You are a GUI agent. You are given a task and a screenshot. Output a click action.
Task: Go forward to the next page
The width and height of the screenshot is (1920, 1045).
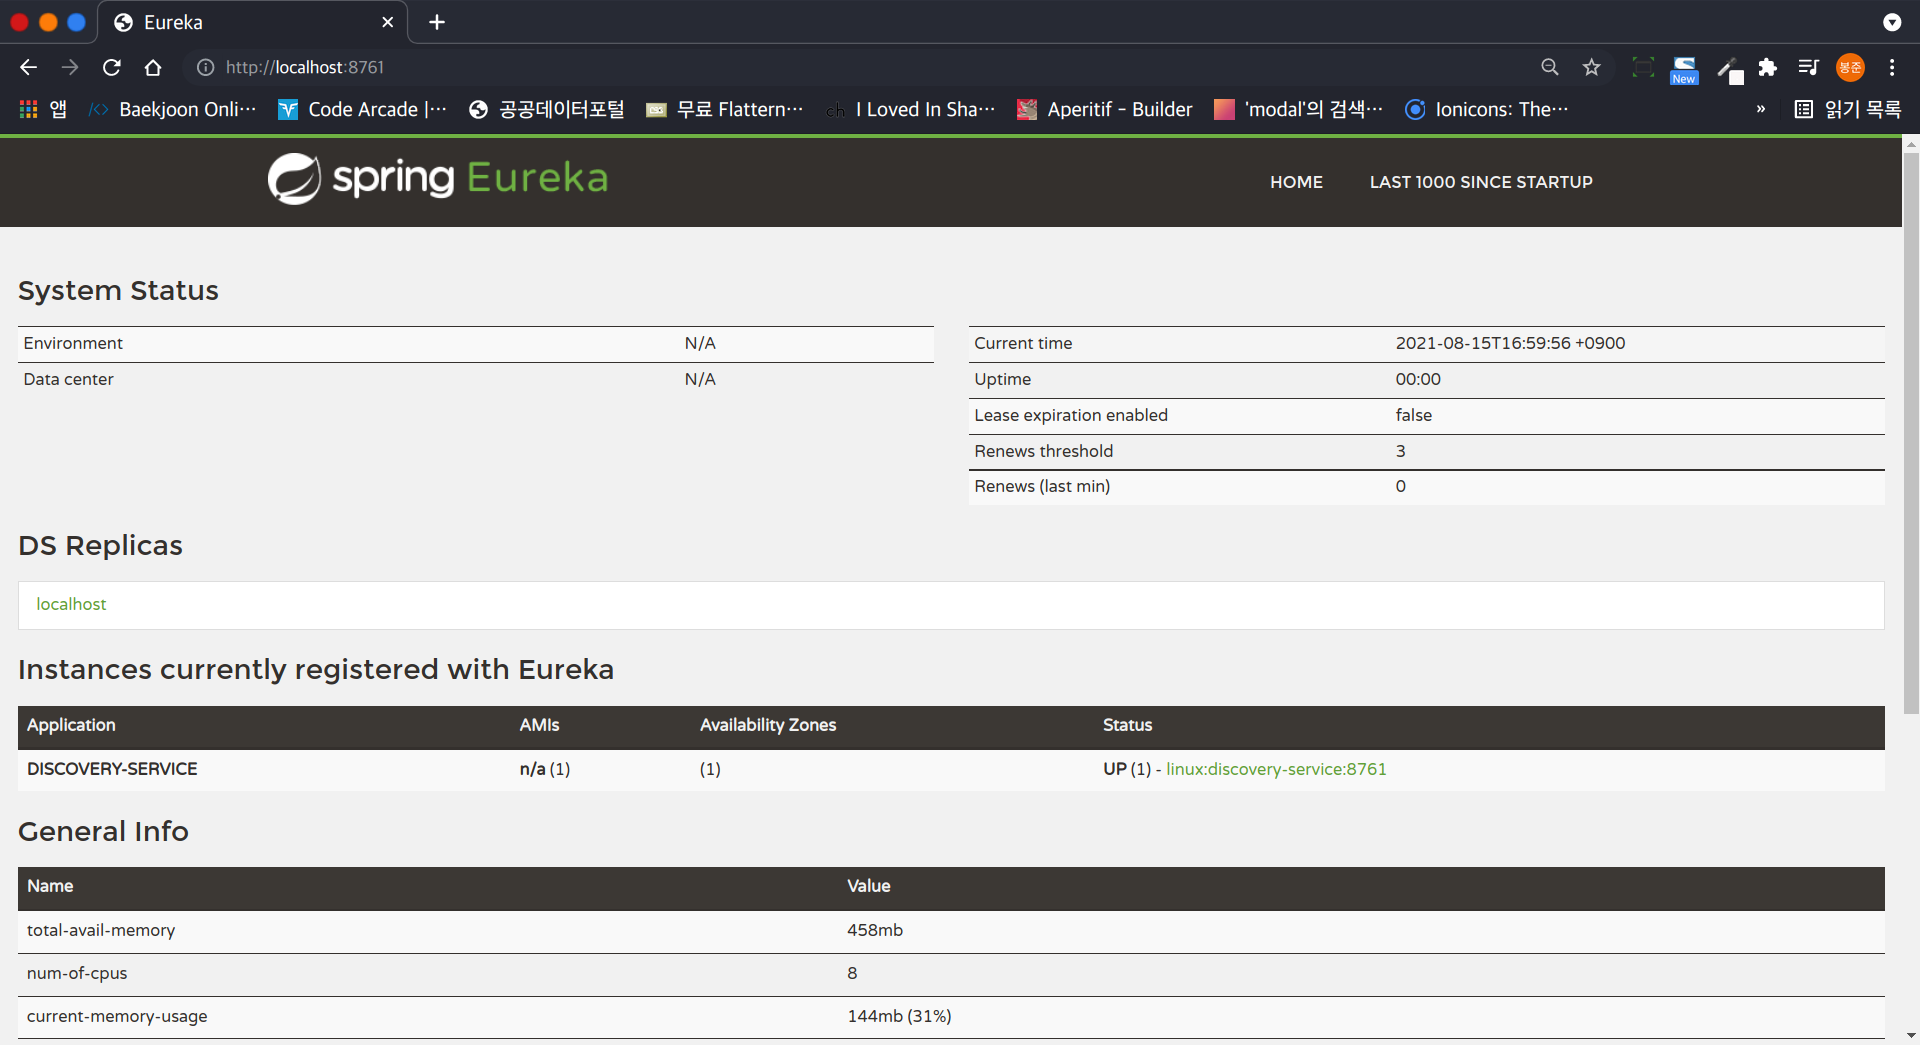point(70,67)
